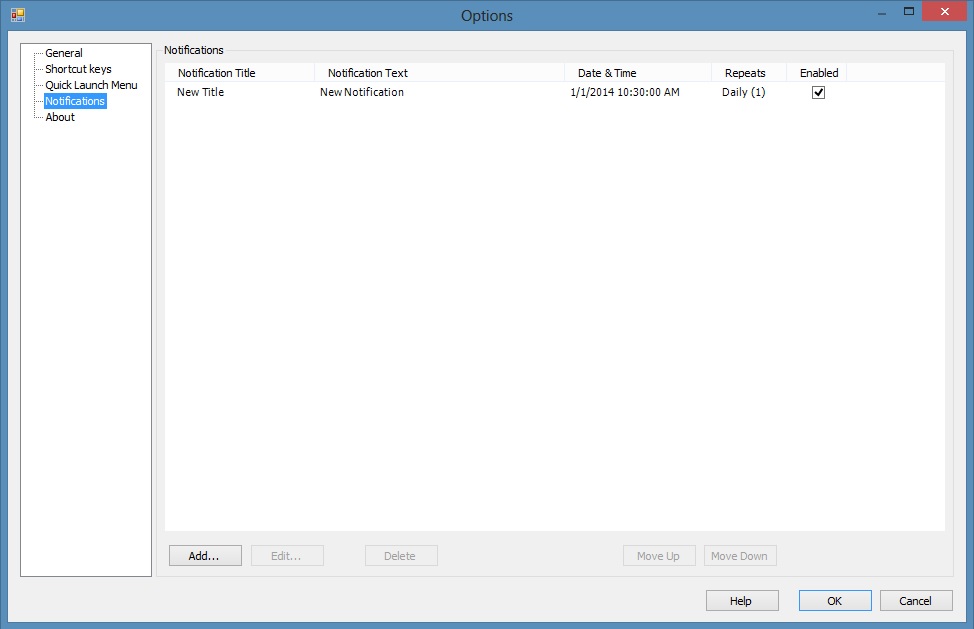The height and width of the screenshot is (629, 974).
Task: Click the Delete button
Action: pyautogui.click(x=401, y=556)
